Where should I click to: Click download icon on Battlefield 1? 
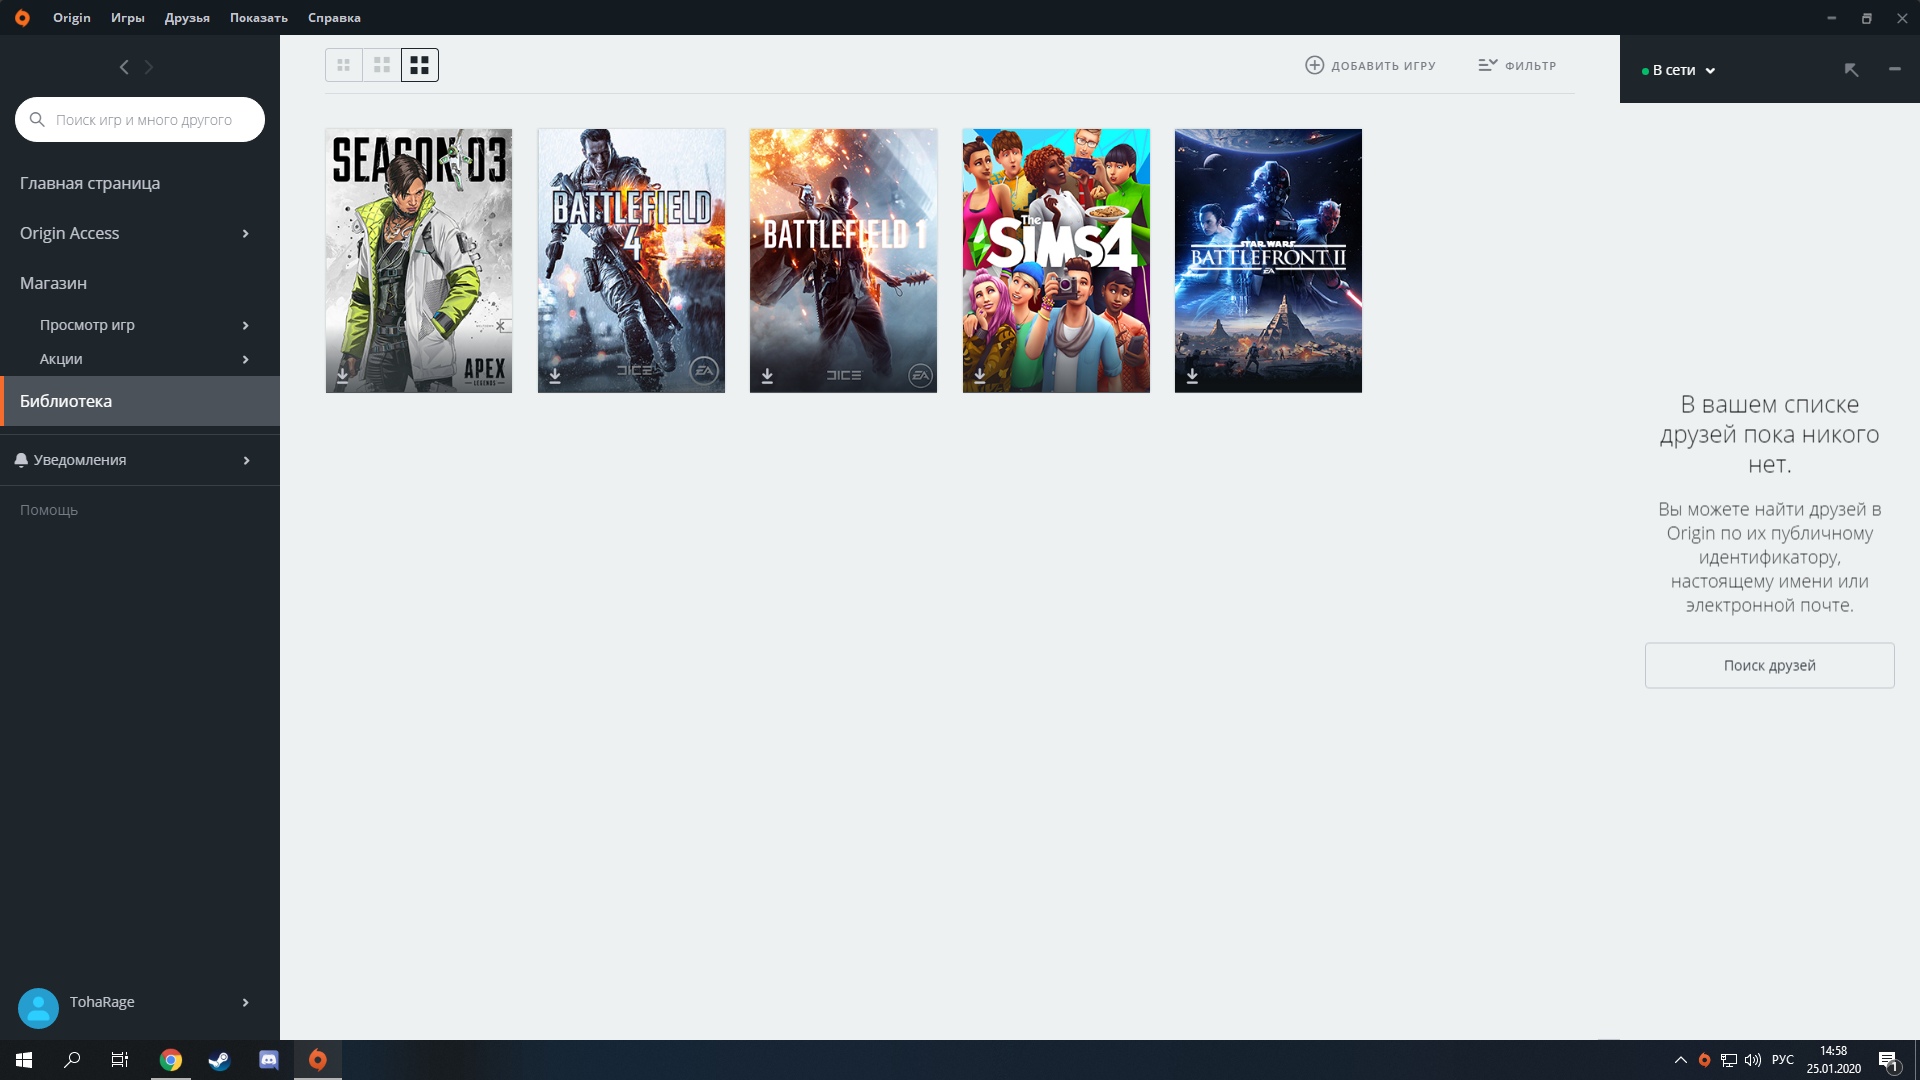coord(767,376)
